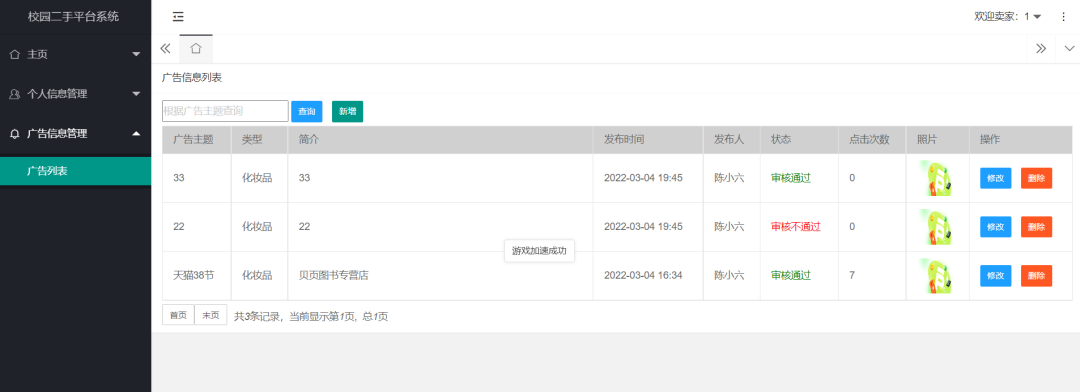Screen dimensions: 1080x392
Task: Open the home tab with house icon
Action: click(x=196, y=48)
